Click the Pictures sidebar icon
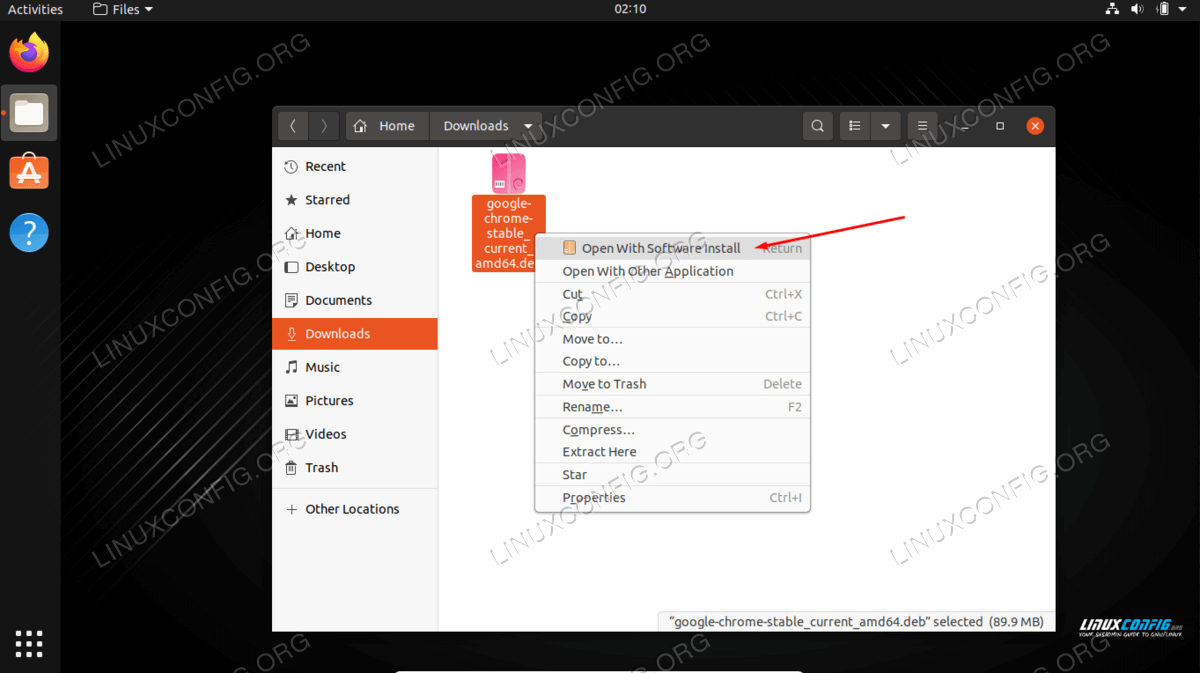Viewport: 1200px width, 673px height. [x=291, y=401]
